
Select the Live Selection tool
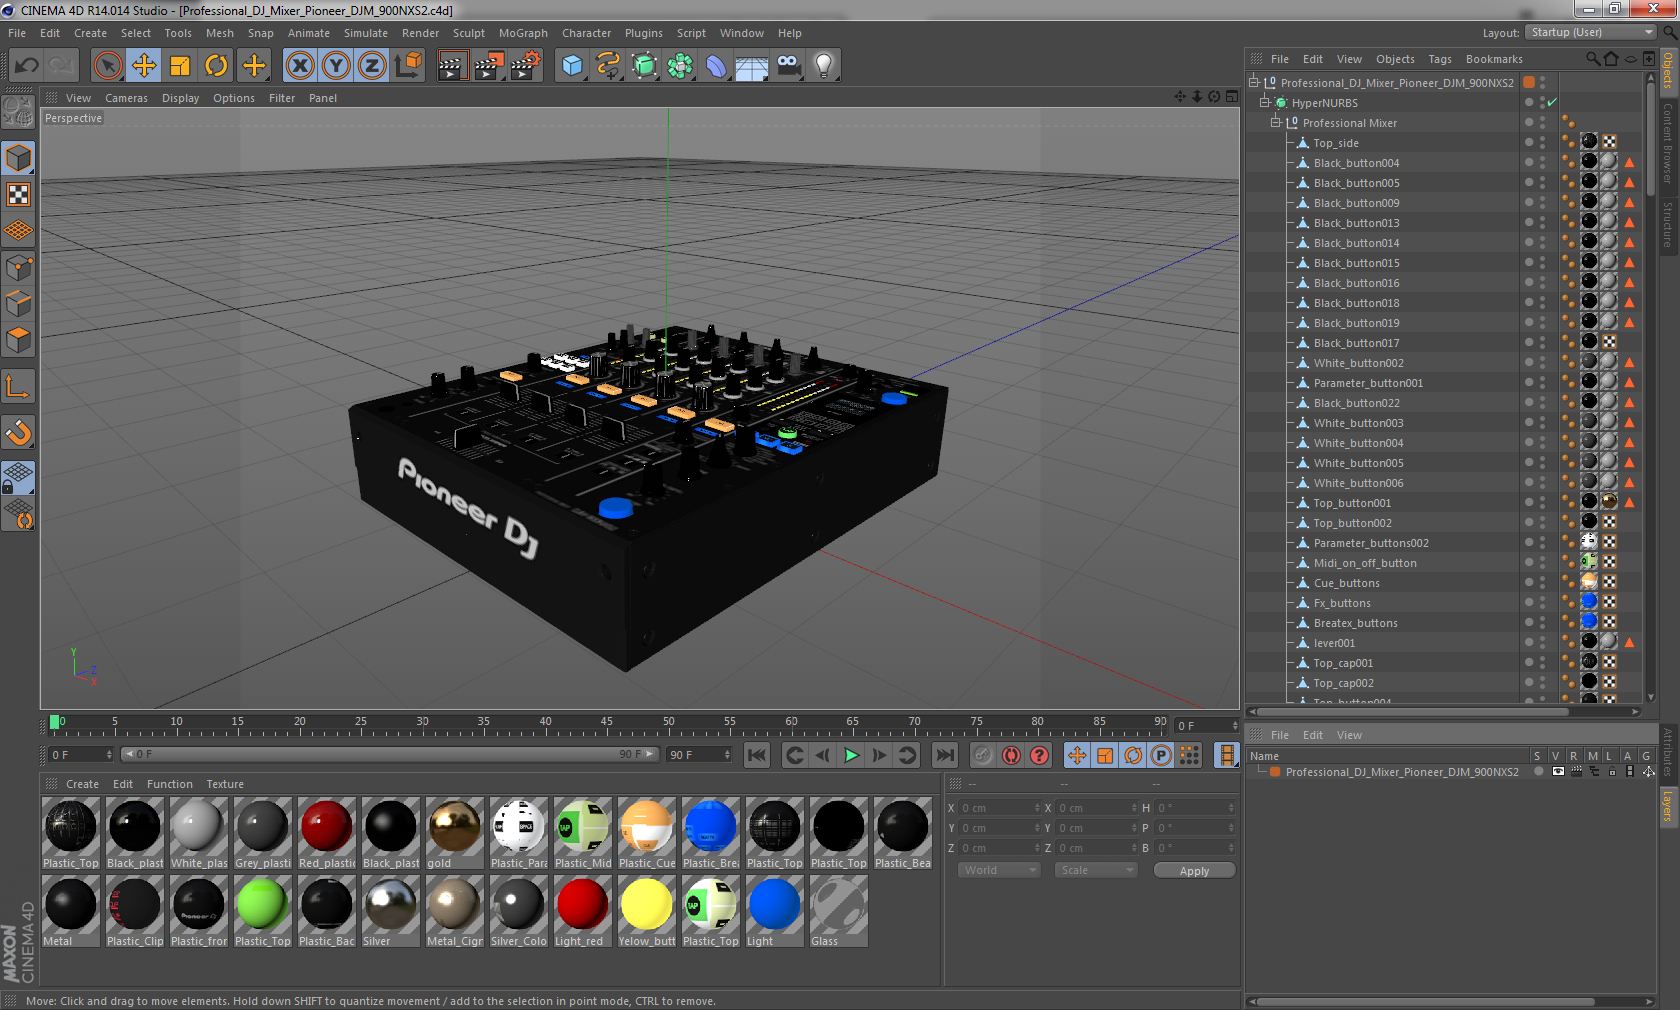click(107, 66)
